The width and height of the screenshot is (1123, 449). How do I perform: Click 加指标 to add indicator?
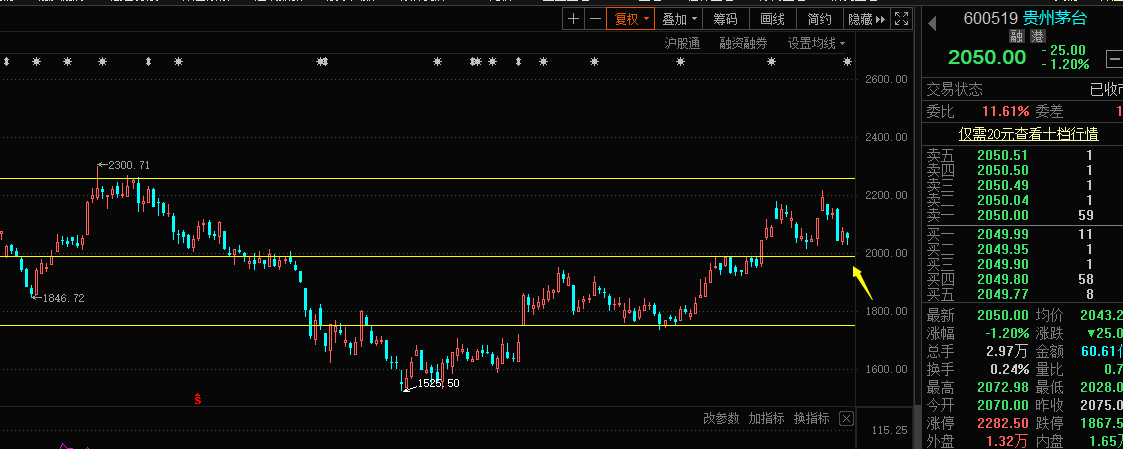click(766, 418)
